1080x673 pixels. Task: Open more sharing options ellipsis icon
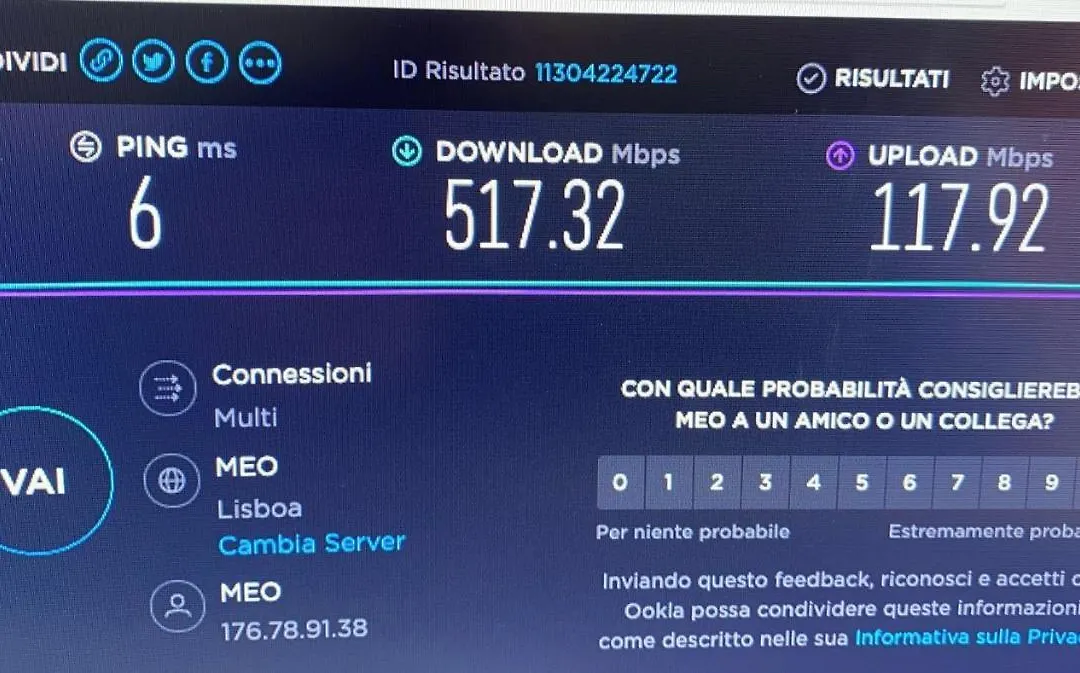[260, 63]
